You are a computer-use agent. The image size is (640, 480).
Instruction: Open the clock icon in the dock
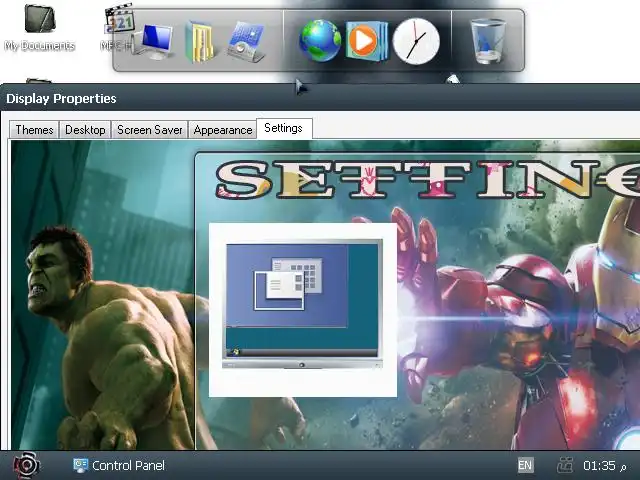pos(416,41)
